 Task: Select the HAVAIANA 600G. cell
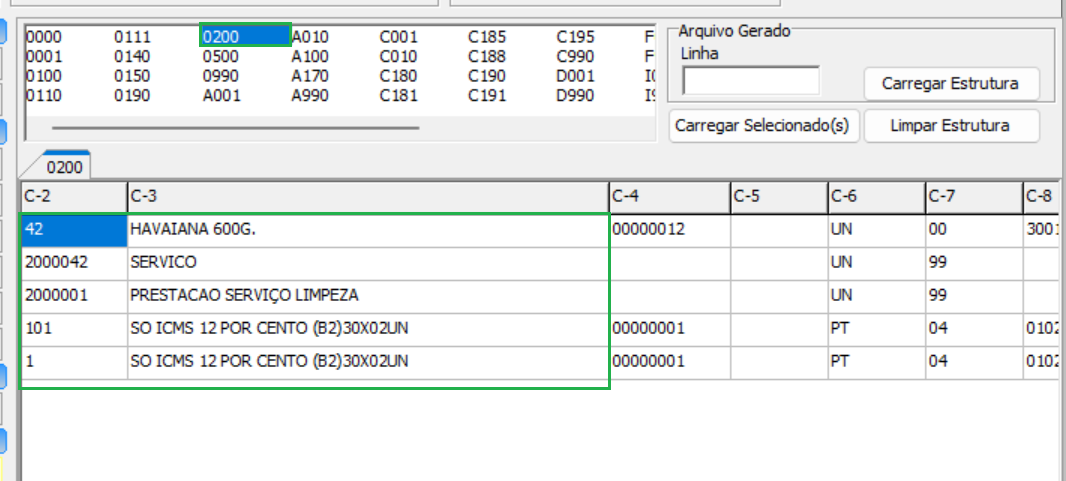click(367, 229)
